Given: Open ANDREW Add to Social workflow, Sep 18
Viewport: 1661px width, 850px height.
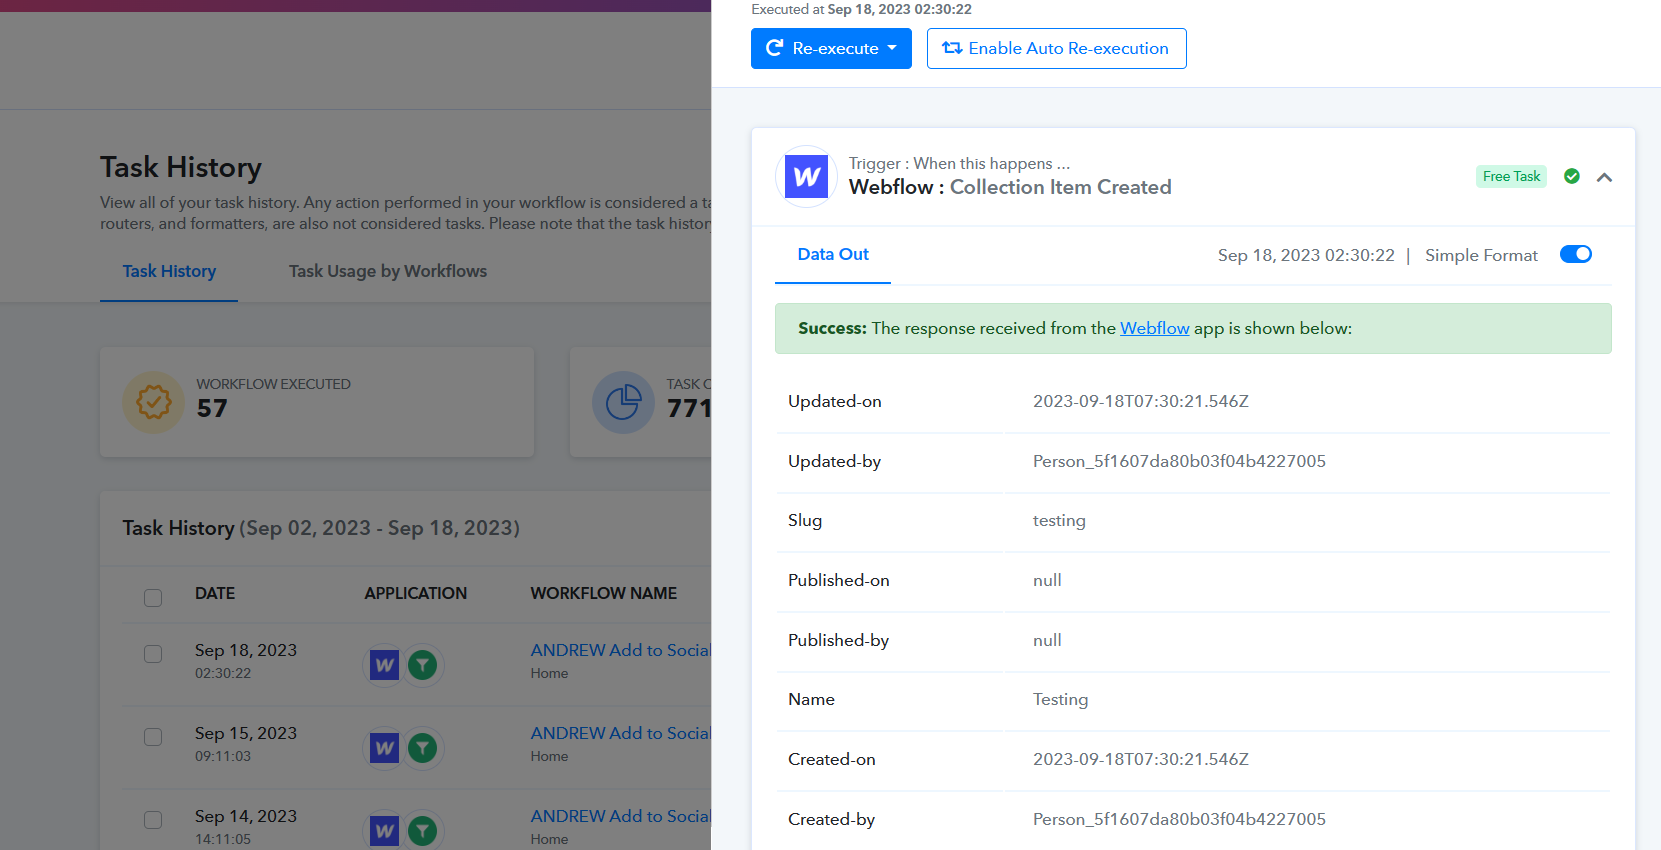Looking at the screenshot, I should [x=620, y=650].
